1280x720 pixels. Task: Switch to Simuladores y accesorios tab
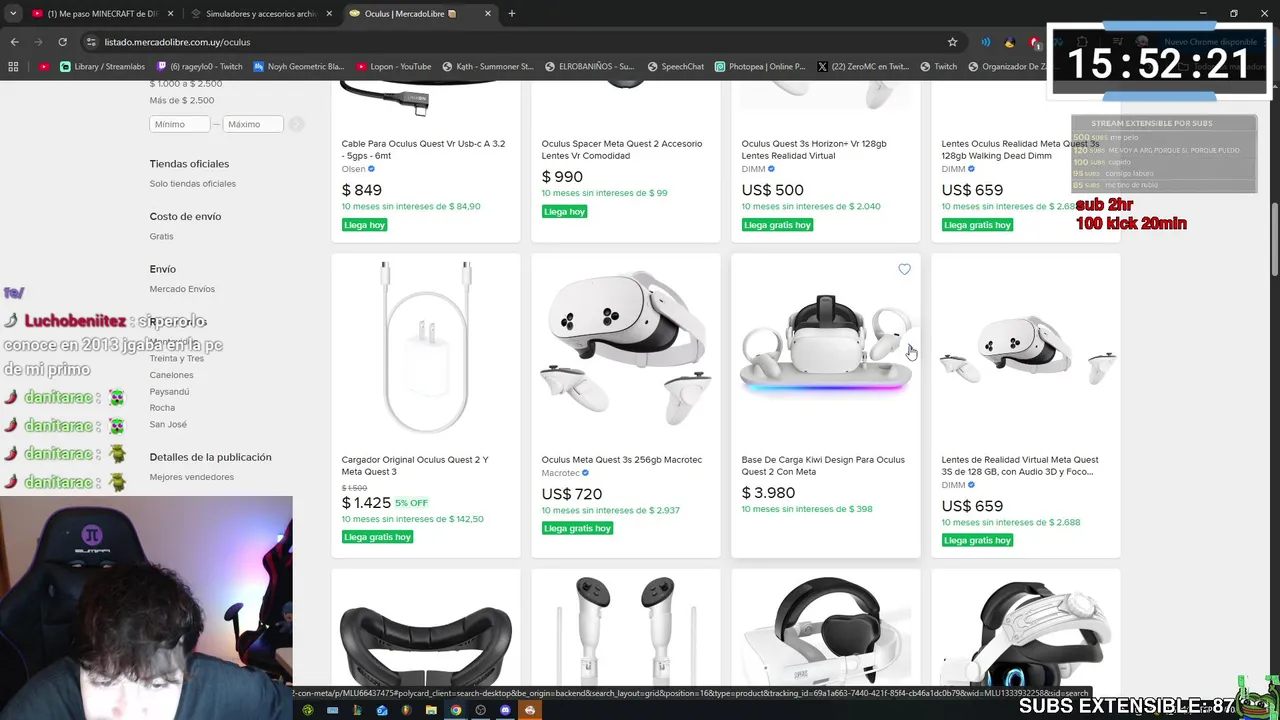260,14
